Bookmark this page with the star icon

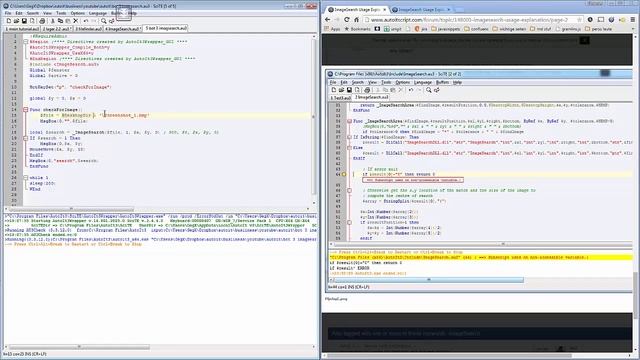[579, 20]
